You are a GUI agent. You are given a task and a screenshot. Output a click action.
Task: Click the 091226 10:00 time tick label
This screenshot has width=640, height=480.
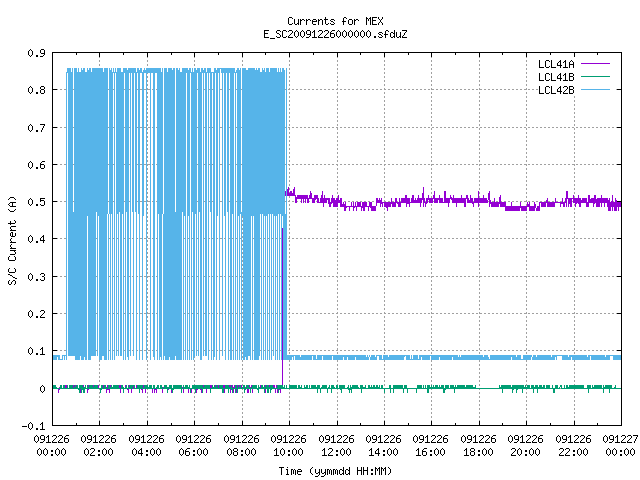(289, 446)
